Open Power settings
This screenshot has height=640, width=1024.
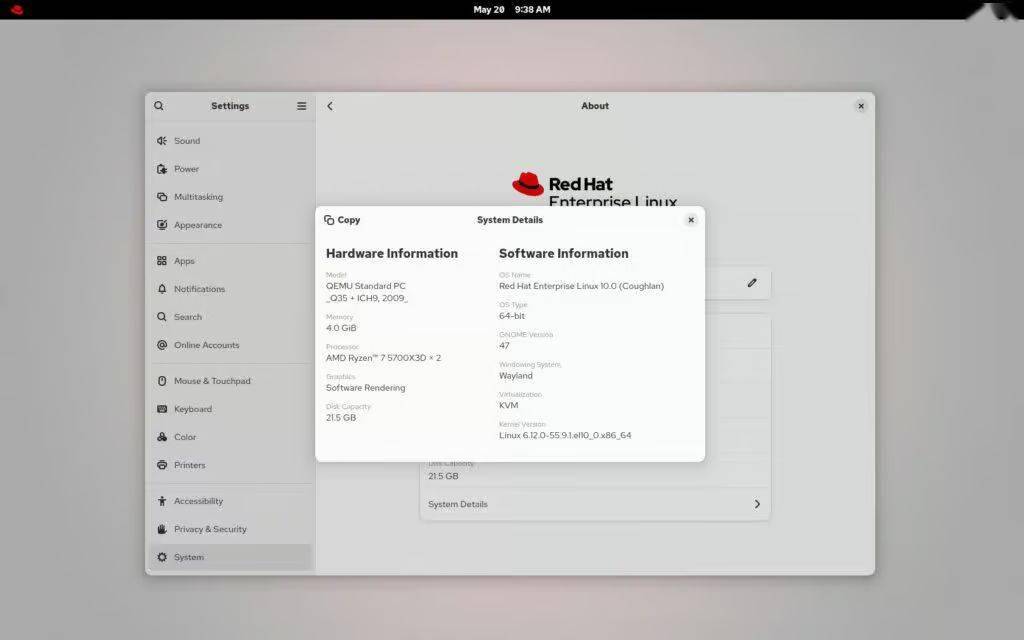coord(231,168)
